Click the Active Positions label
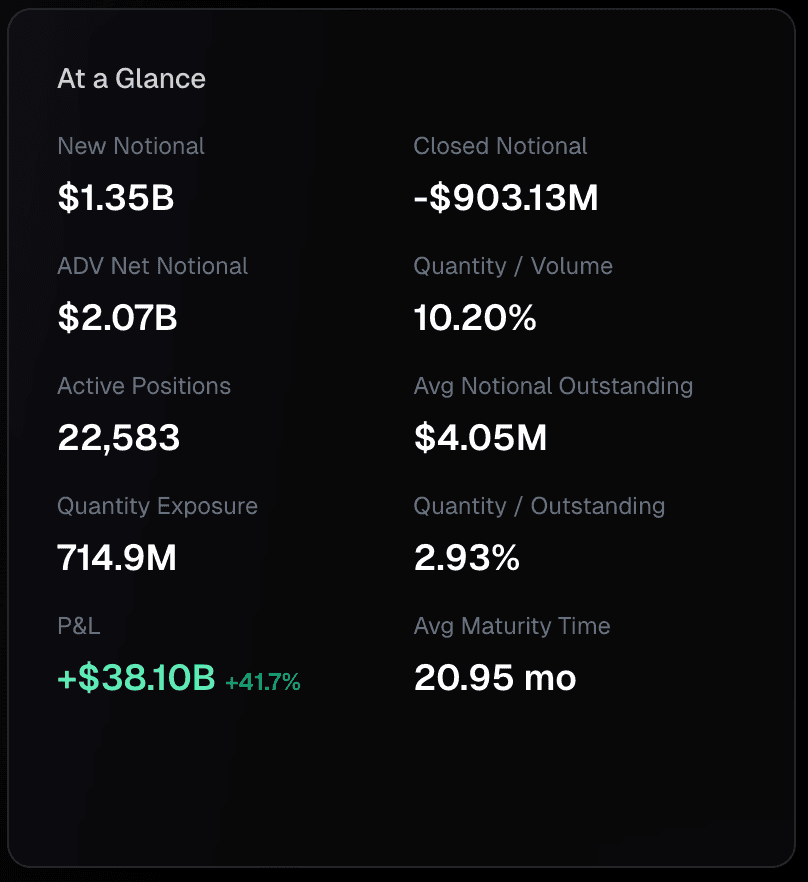Viewport: 808px width, 882px height. [x=144, y=386]
